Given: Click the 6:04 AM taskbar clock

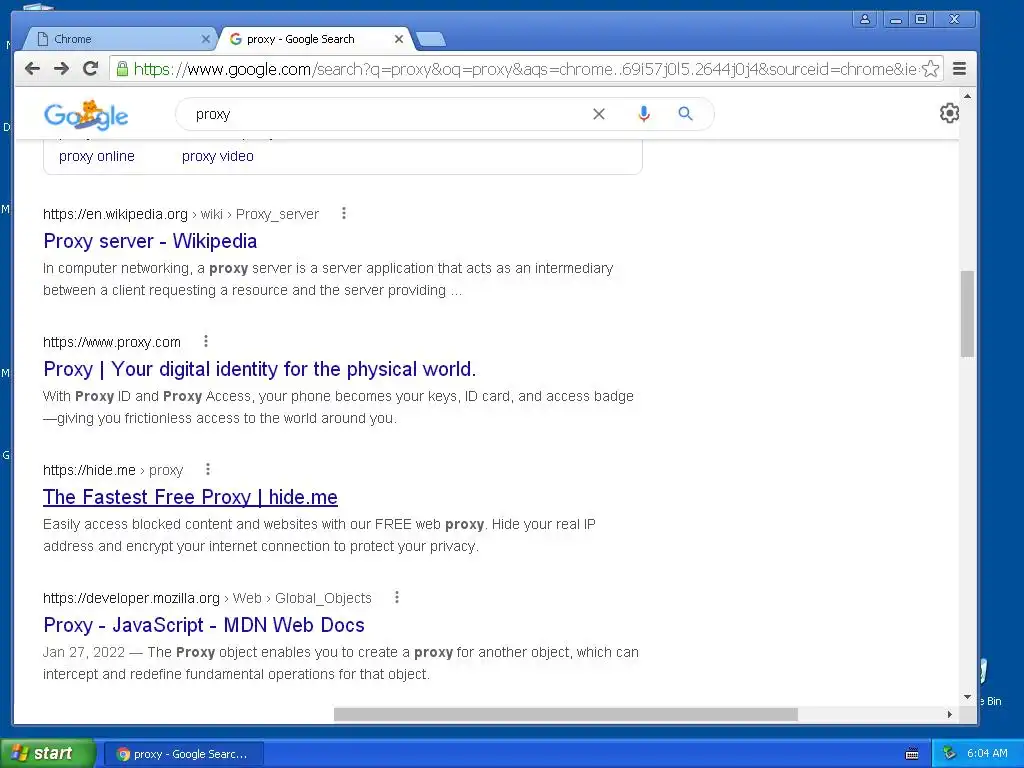Looking at the screenshot, I should tap(987, 753).
